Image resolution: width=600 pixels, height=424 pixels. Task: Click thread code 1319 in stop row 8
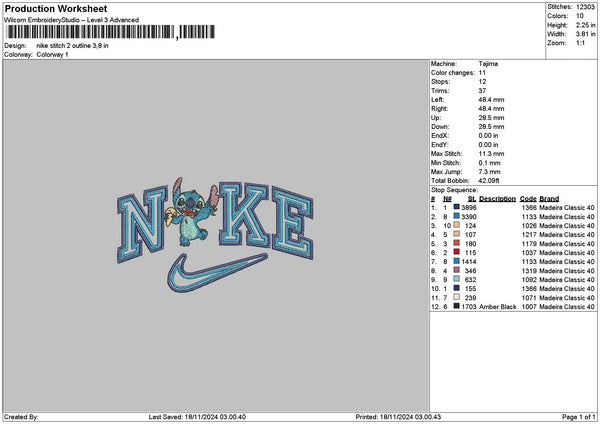tap(529, 271)
